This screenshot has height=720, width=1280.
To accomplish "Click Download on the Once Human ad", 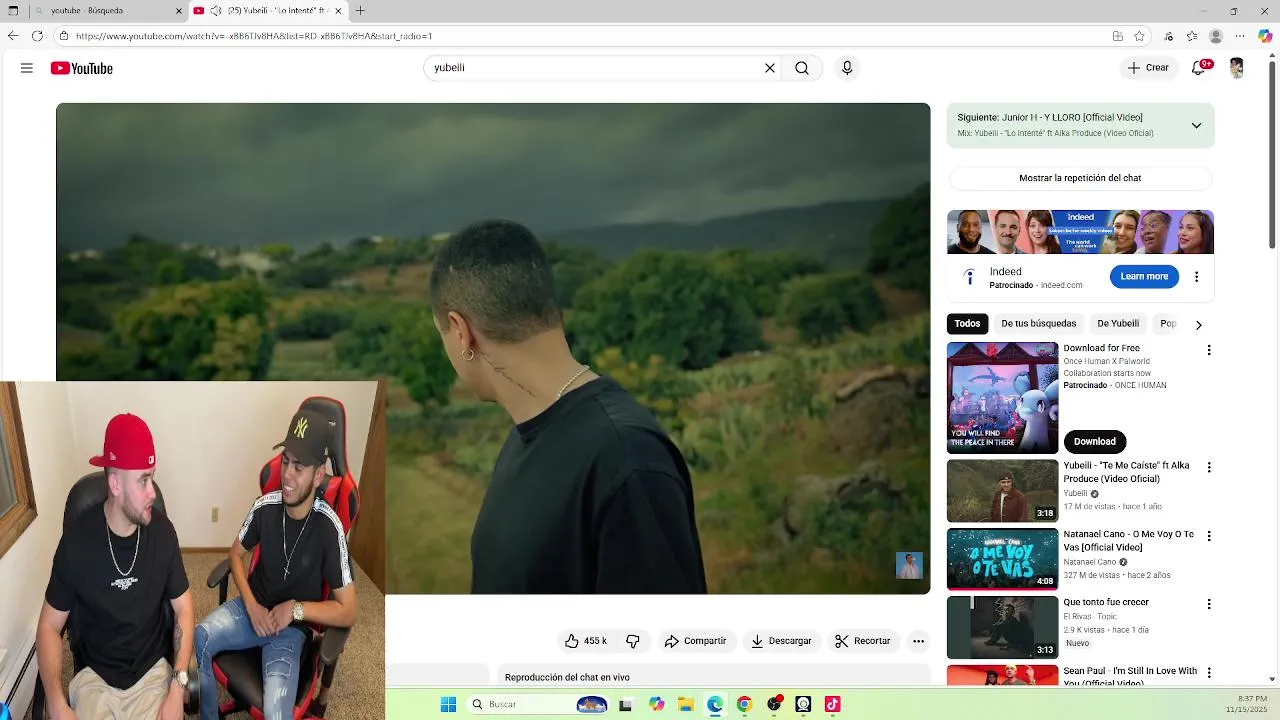I will [1095, 441].
